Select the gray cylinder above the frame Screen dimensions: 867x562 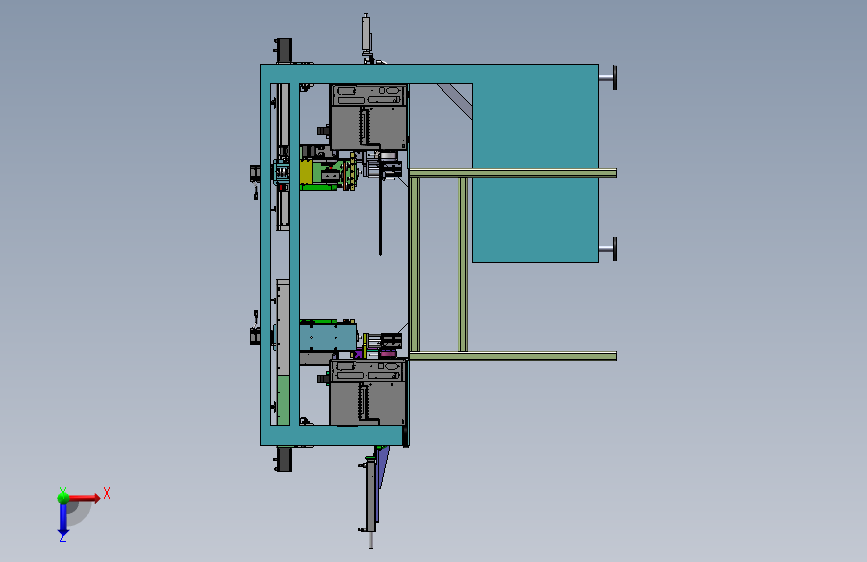pos(366,34)
